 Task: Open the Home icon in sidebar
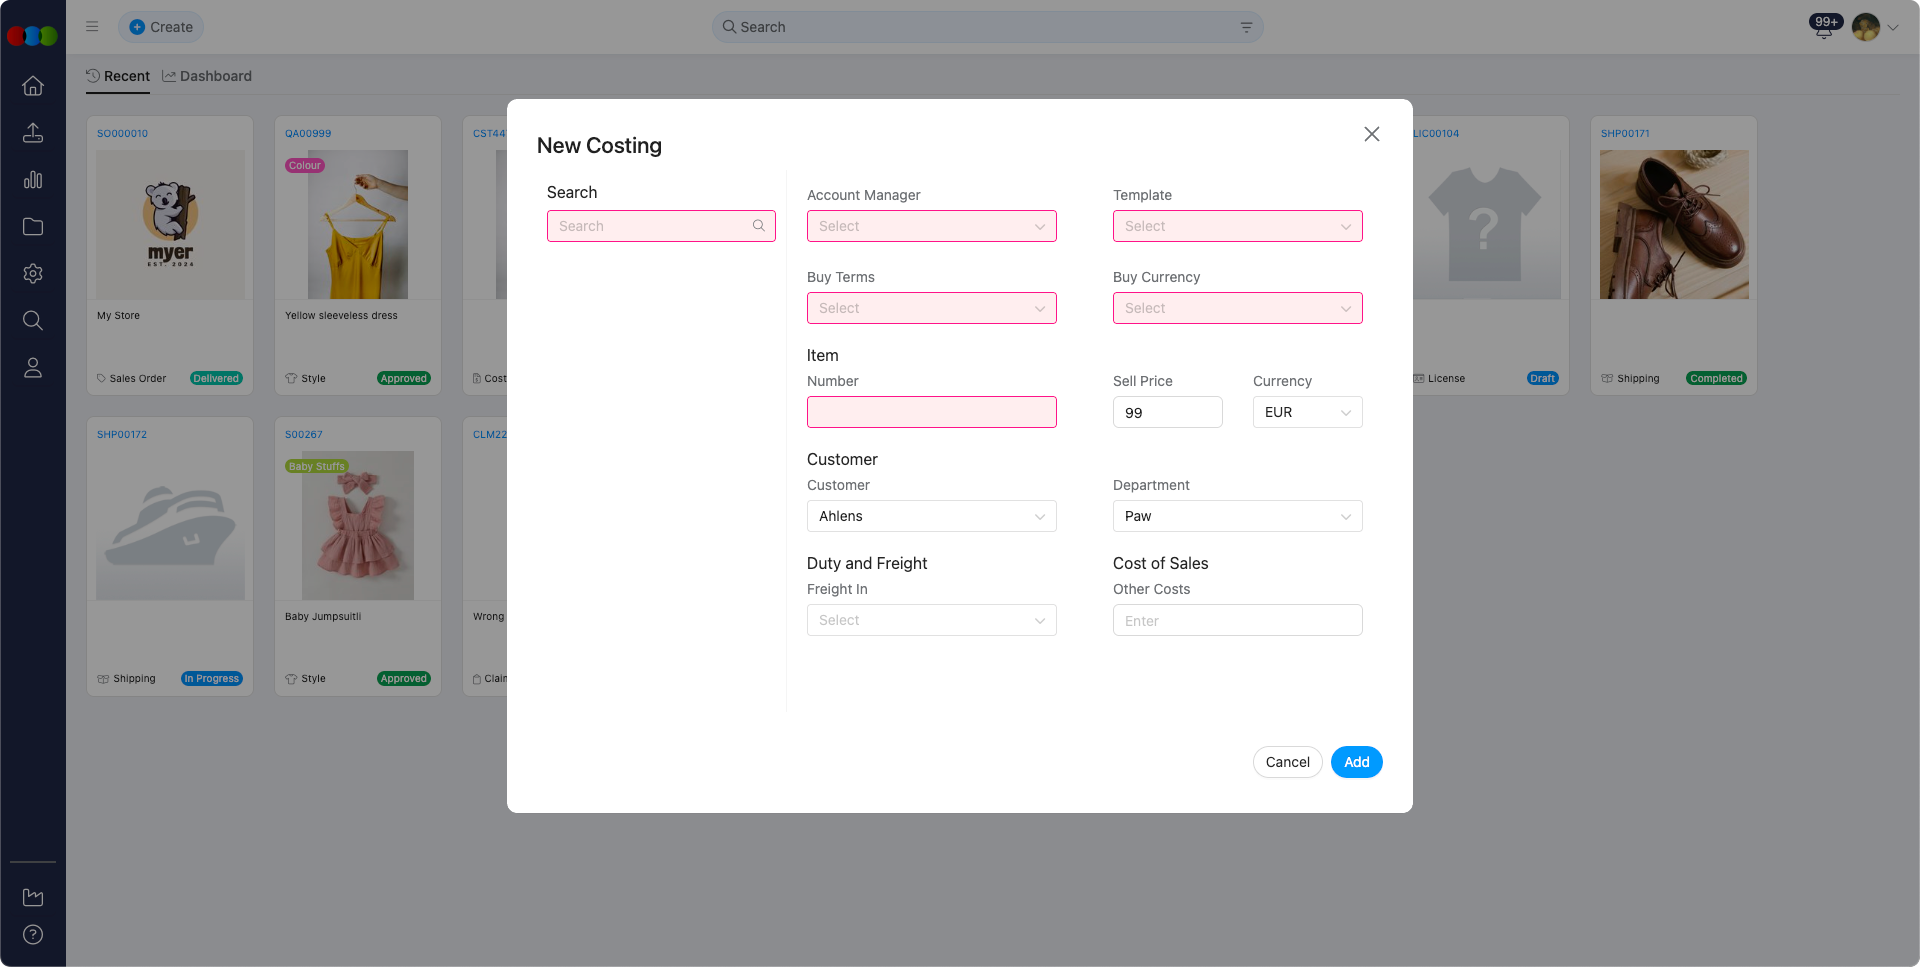coord(33,86)
